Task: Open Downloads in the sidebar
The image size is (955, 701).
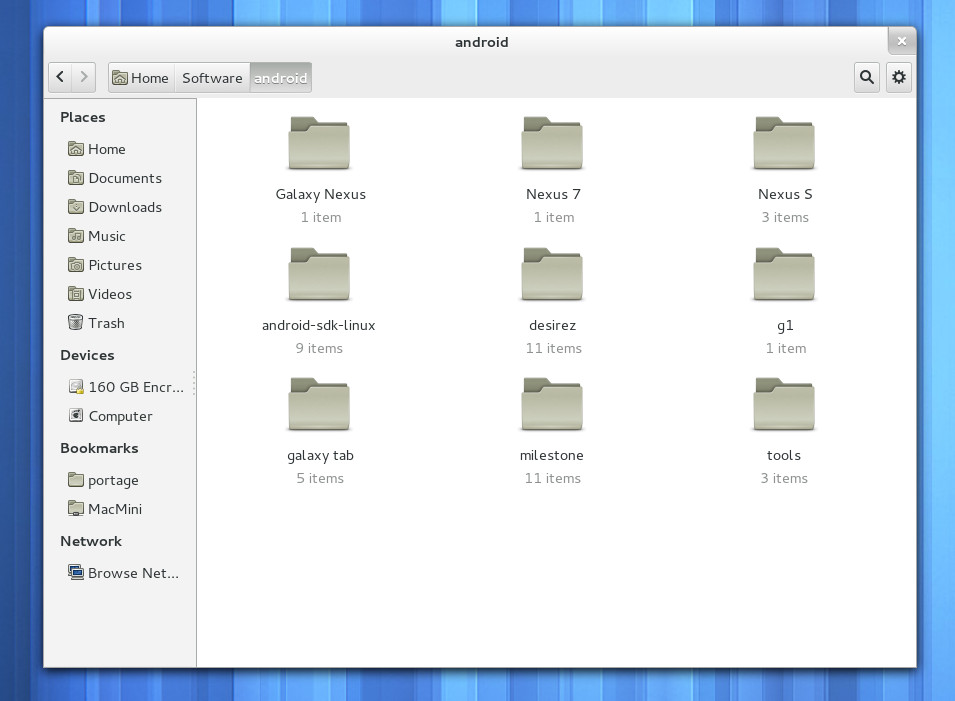Action: [121, 207]
